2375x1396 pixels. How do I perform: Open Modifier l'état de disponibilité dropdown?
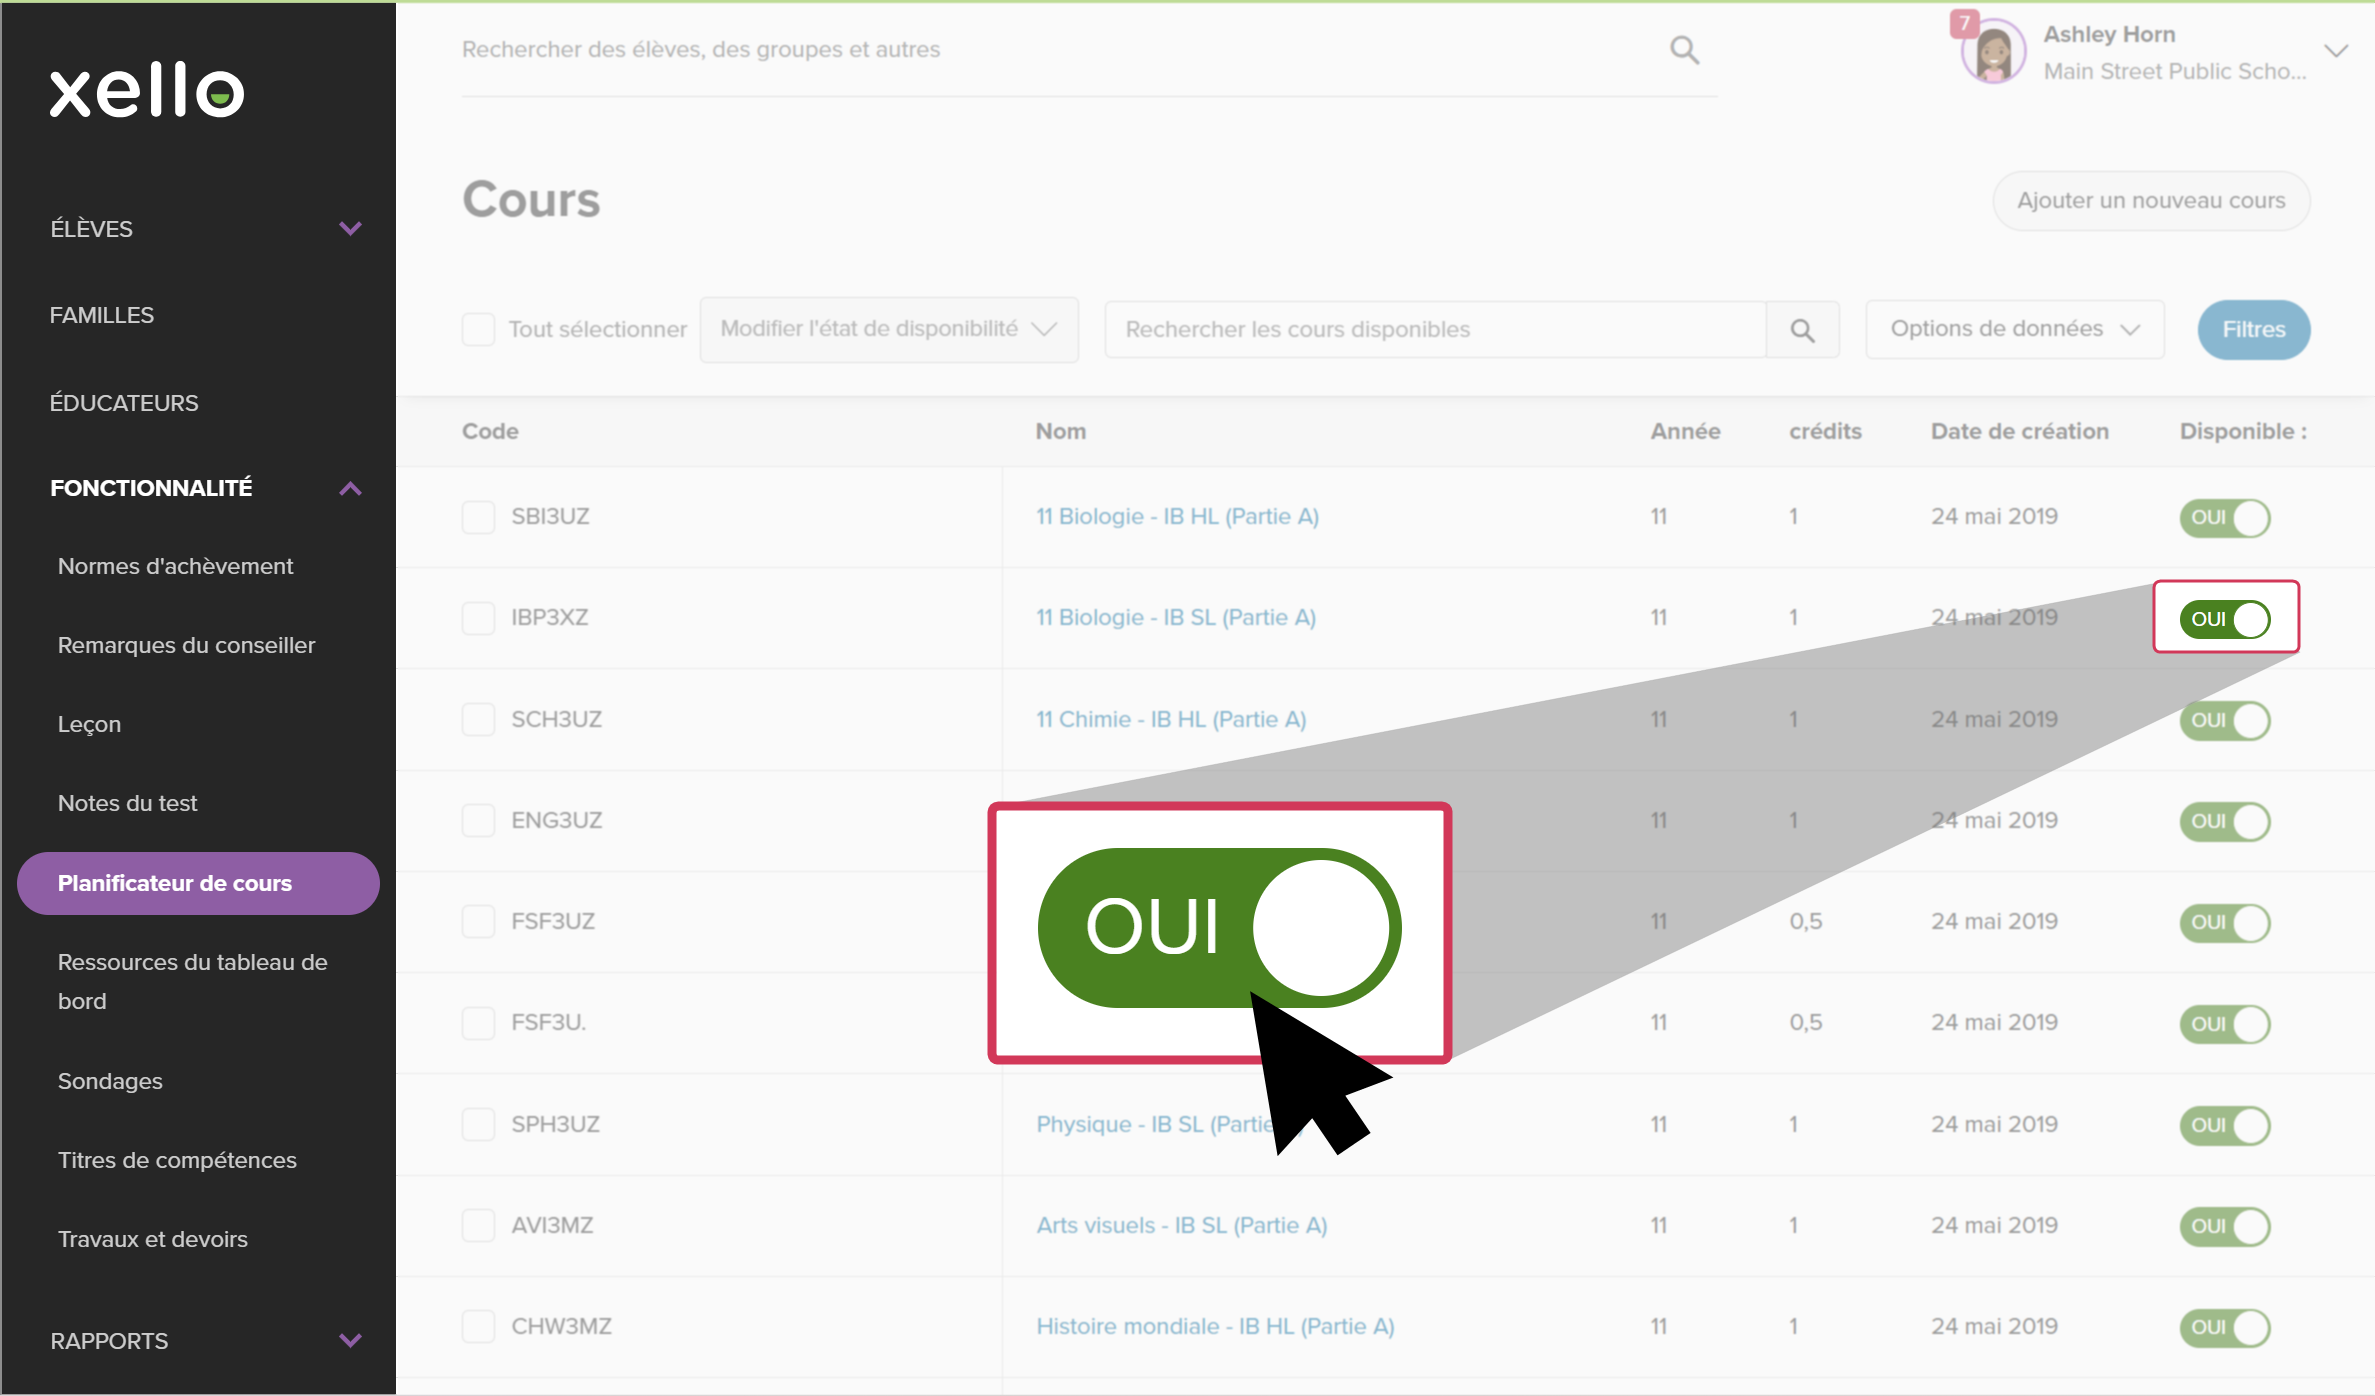pos(888,329)
